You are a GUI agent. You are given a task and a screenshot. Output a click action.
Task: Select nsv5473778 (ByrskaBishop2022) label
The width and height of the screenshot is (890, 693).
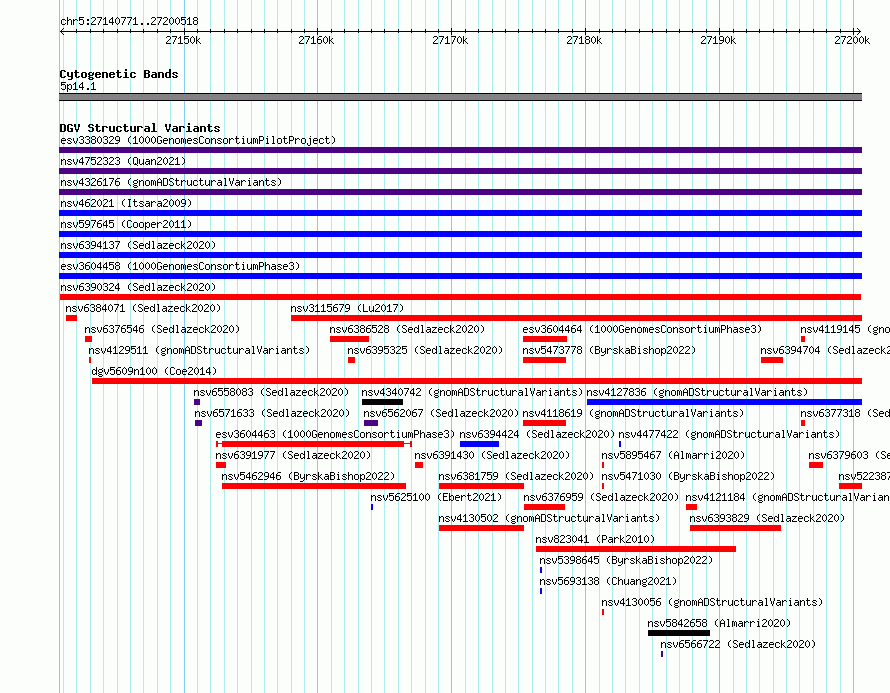609,350
